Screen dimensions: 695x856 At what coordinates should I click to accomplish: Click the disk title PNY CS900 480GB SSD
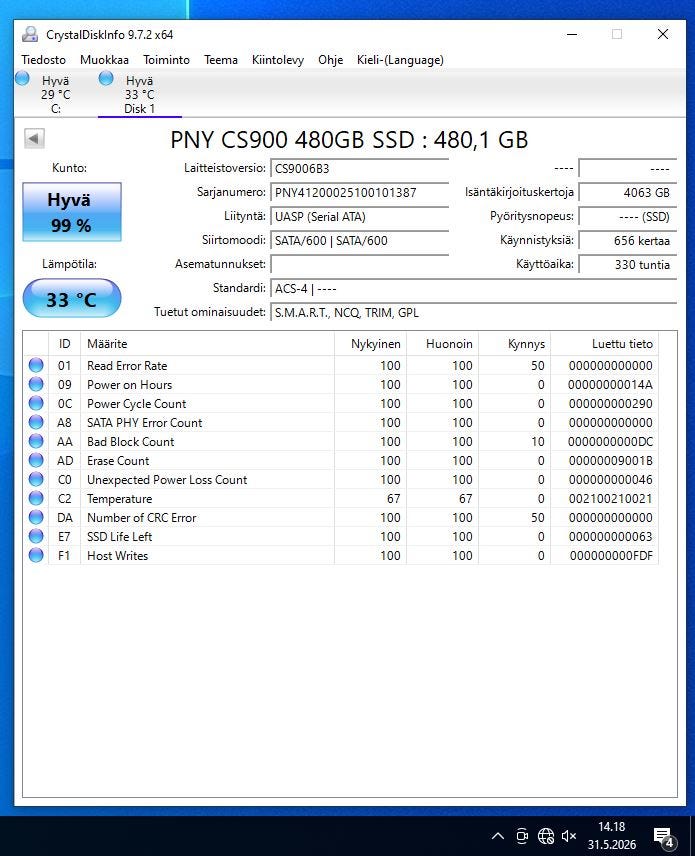point(349,140)
